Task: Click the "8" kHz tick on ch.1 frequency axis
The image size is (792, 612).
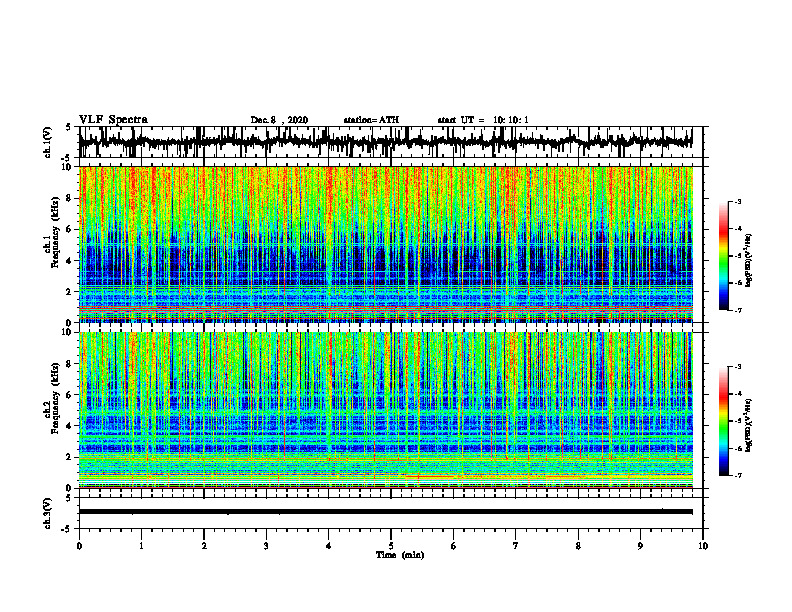Action: pyautogui.click(x=70, y=198)
